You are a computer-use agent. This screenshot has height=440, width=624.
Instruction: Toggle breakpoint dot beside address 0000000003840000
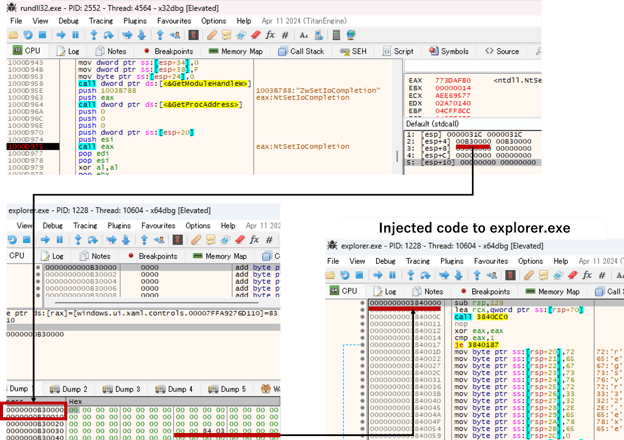tap(360, 303)
